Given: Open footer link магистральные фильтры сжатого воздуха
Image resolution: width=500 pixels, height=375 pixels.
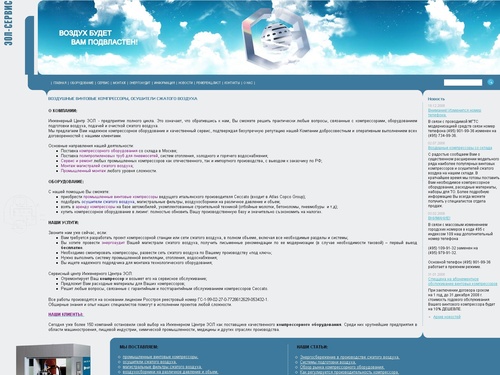Looking at the screenshot, I should 162,367.
